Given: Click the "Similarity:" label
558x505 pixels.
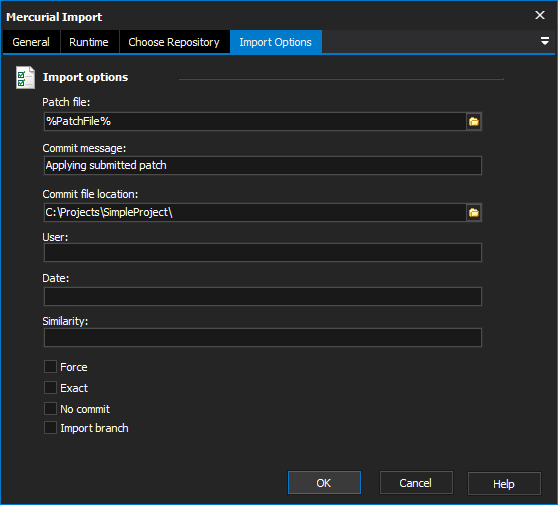Looking at the screenshot, I should coord(65,321).
